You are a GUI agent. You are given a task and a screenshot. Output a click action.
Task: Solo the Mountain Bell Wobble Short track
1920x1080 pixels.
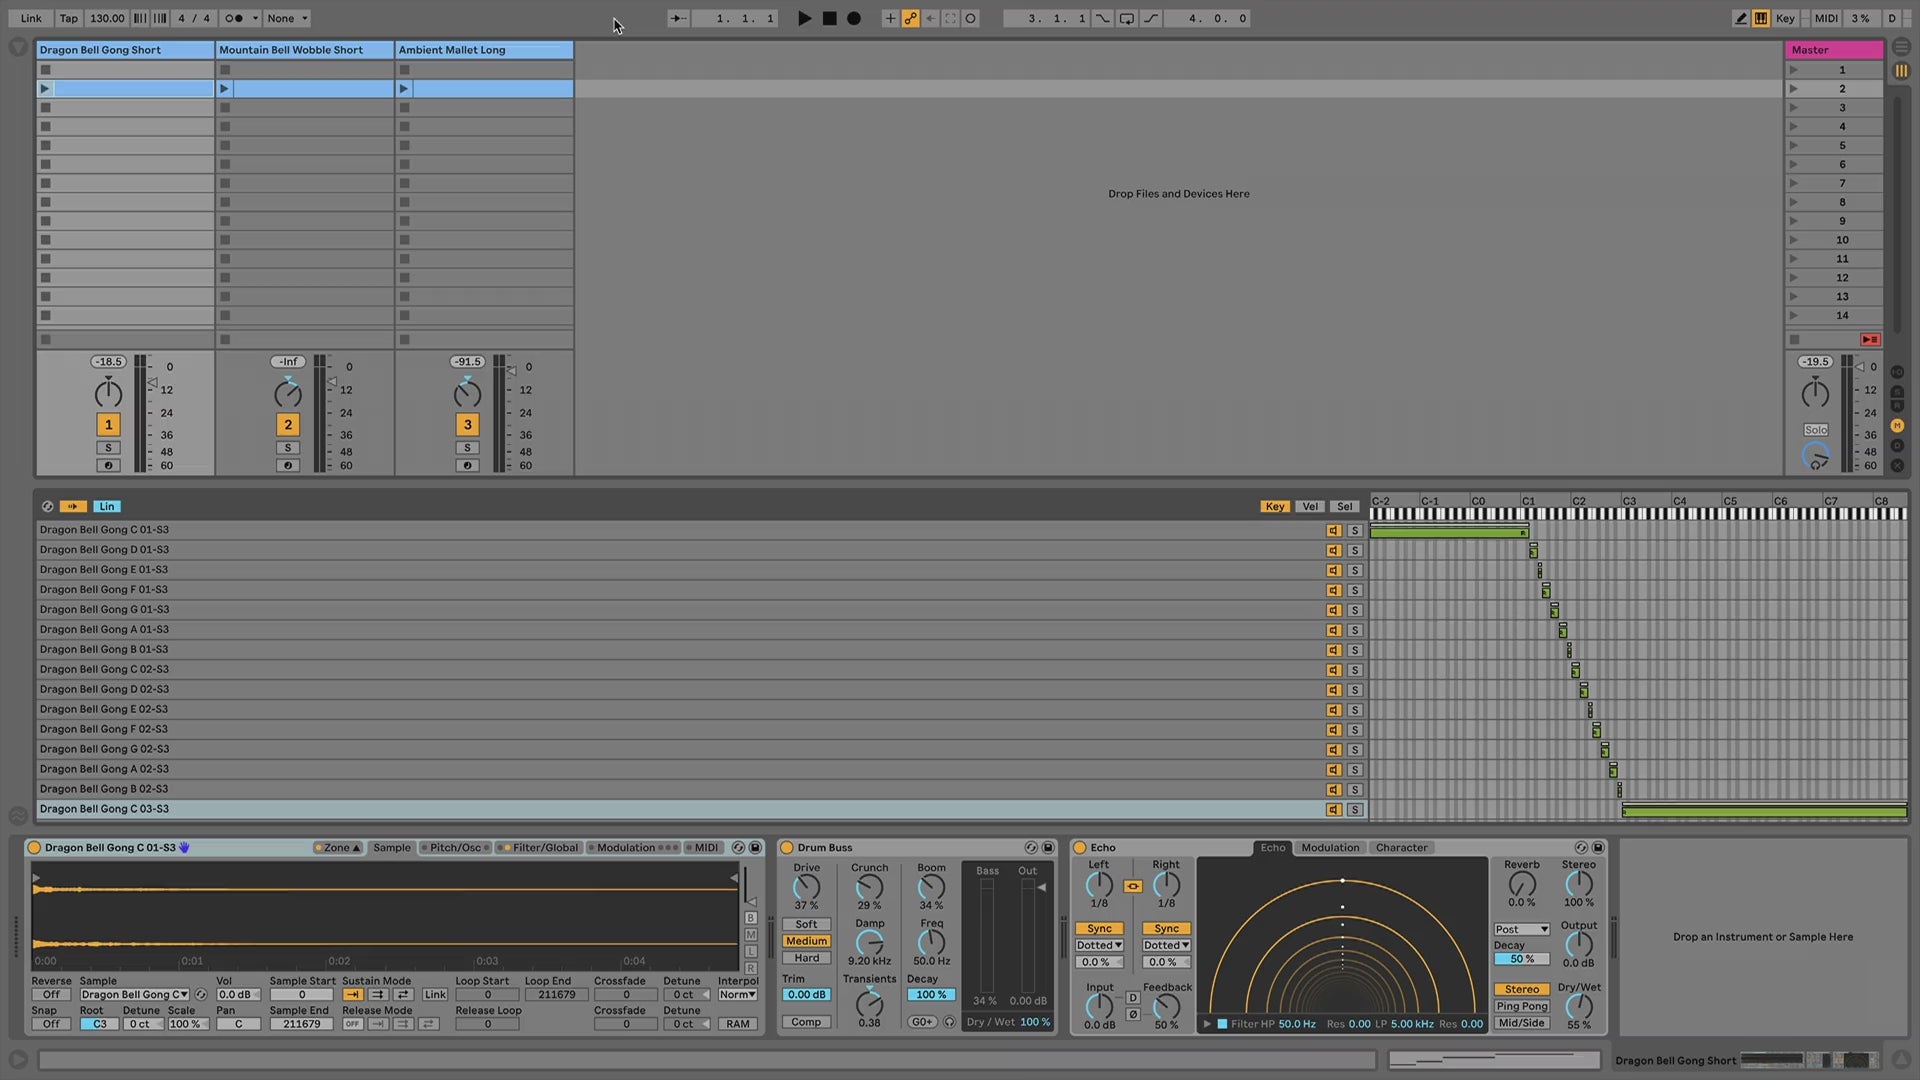[x=288, y=448]
